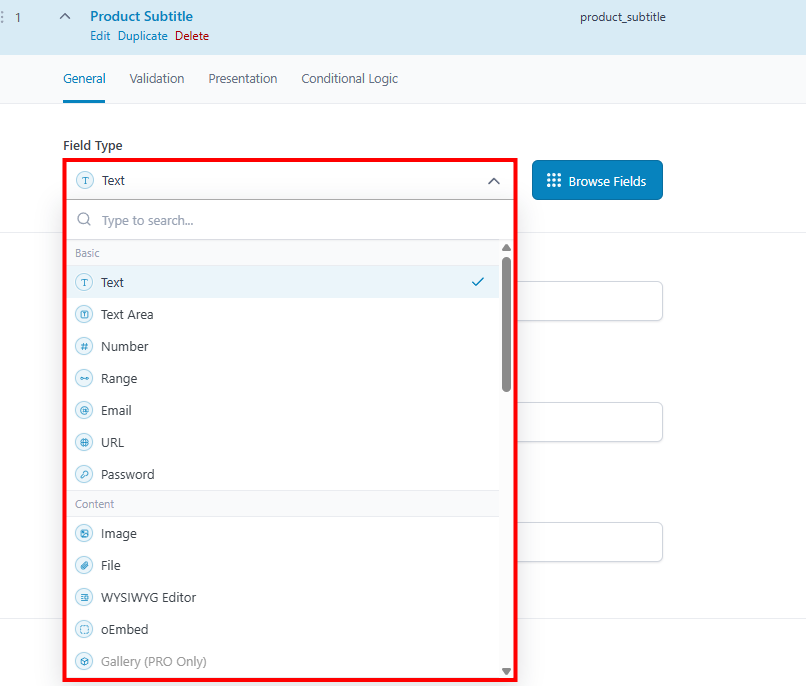
Task: Select the Gallery PRO field icon
Action: point(84,661)
